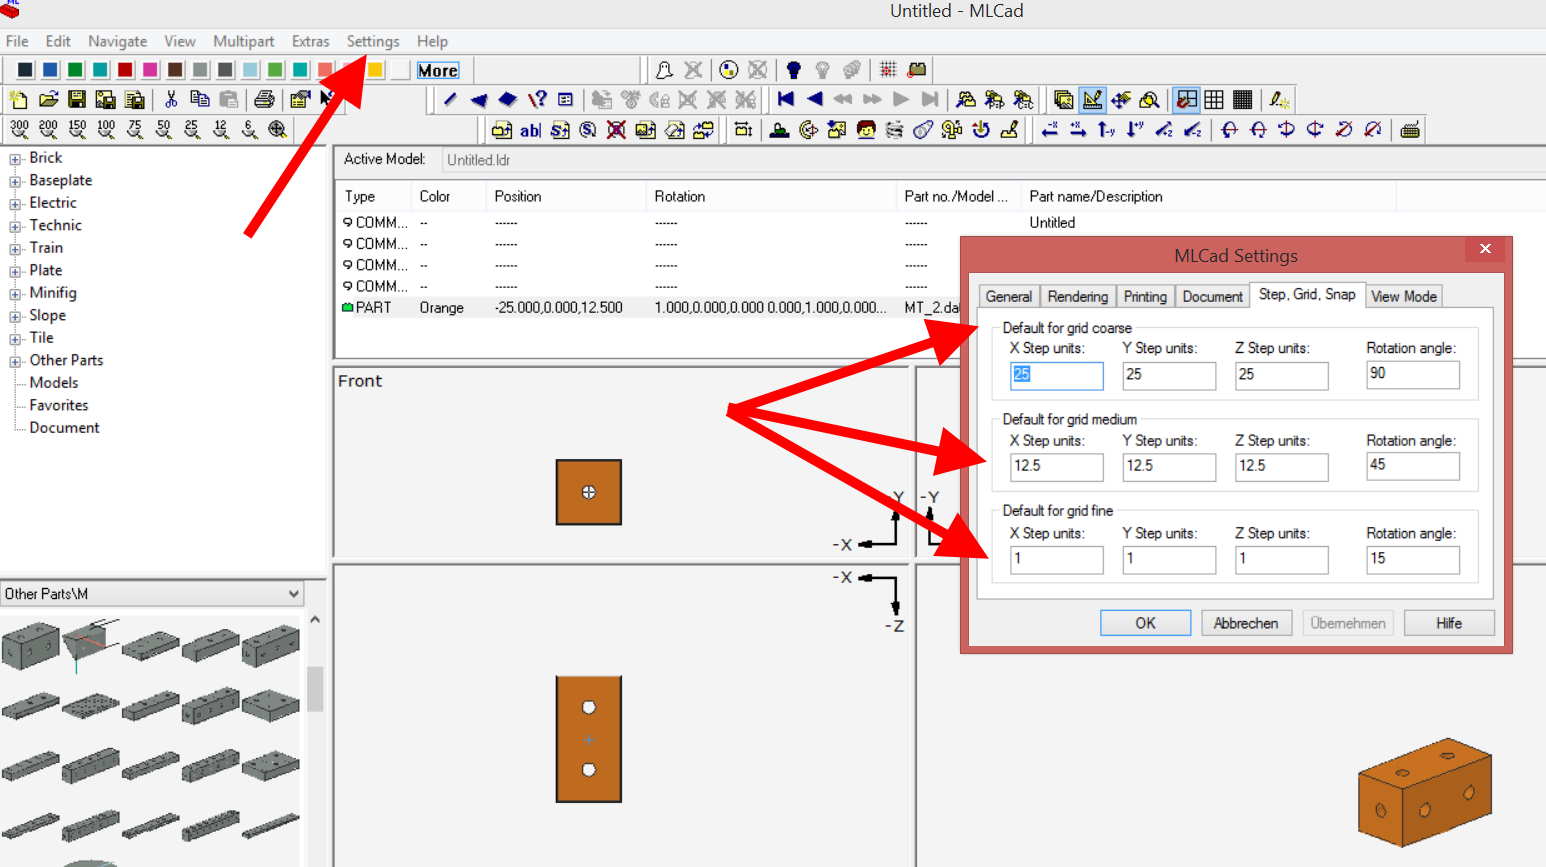
Task: Click the Hilfe button
Action: (x=1449, y=623)
